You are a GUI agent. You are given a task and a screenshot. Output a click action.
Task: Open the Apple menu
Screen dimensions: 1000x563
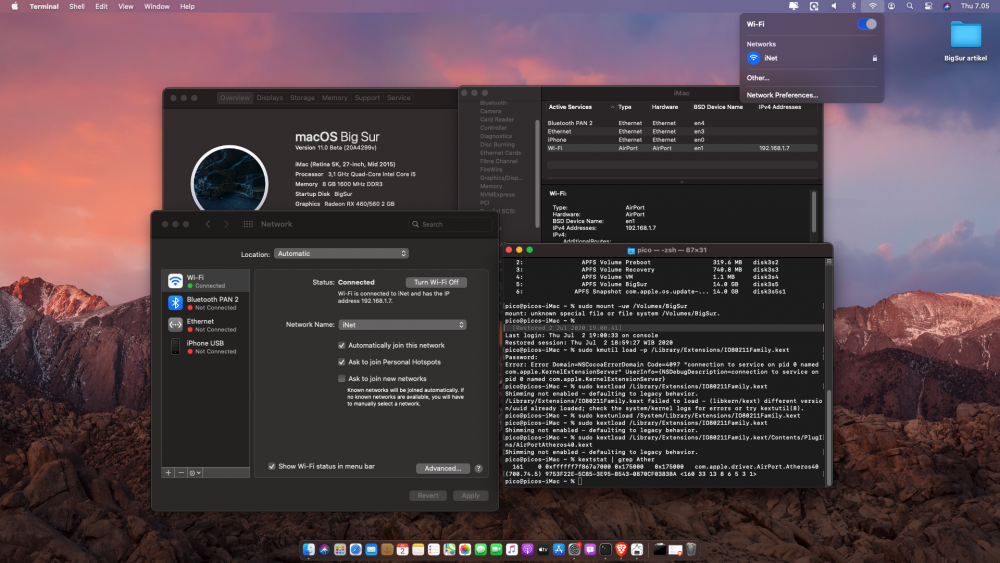(x=14, y=6)
